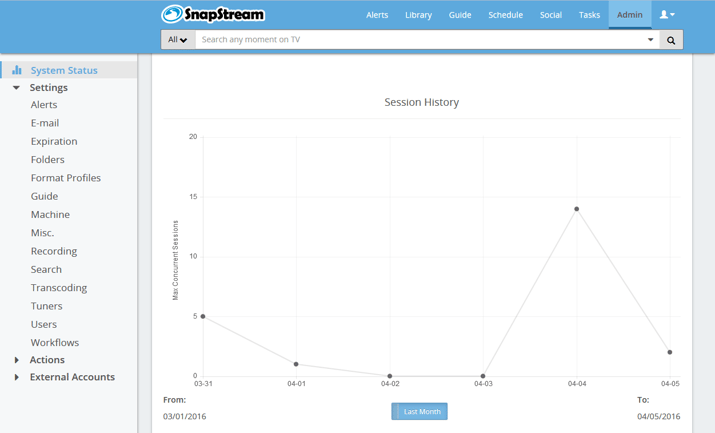Click the System Status chart icon
The image size is (715, 433).
(17, 70)
